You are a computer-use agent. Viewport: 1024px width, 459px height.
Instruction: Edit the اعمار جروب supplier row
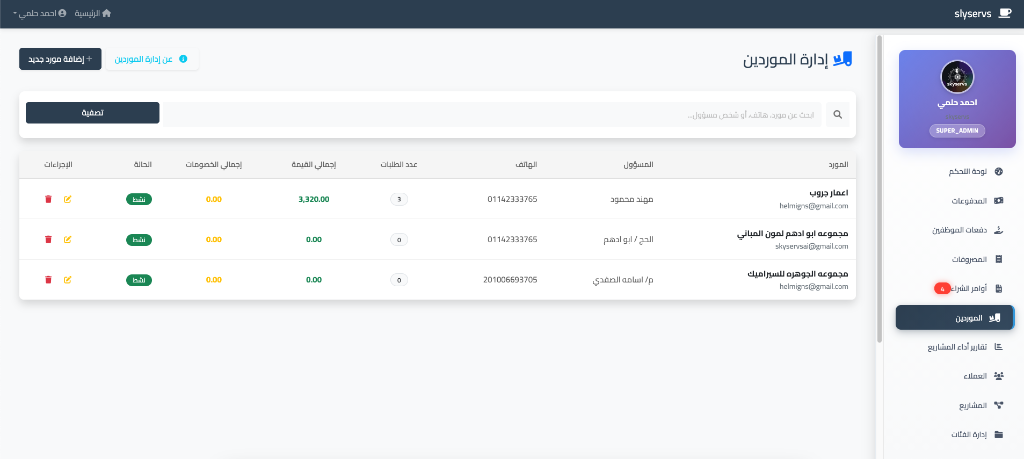coord(68,200)
